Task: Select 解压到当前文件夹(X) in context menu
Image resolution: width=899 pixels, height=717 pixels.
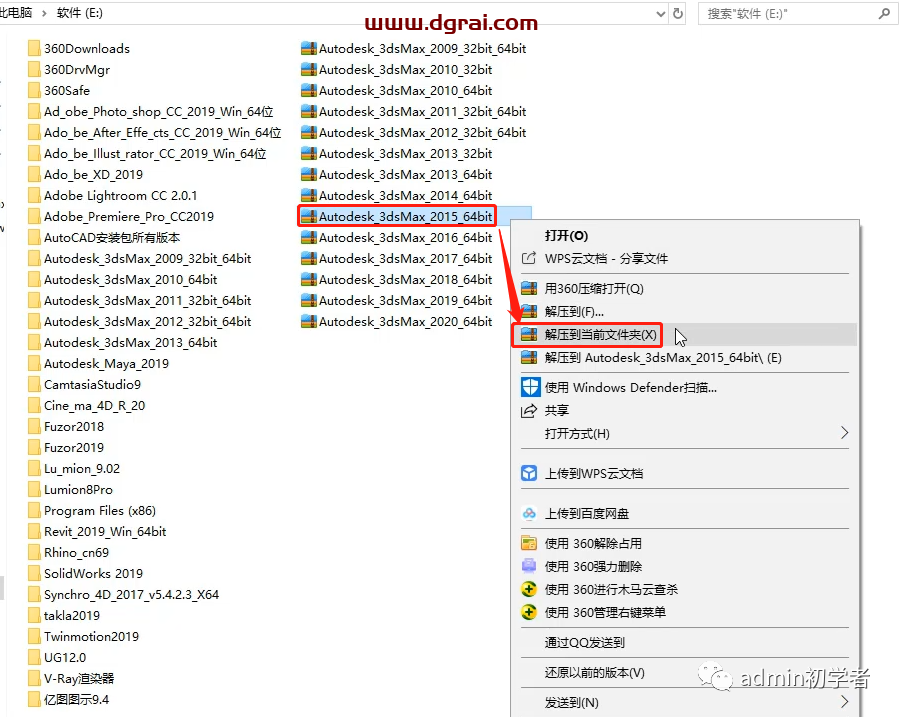Action: (x=600, y=334)
